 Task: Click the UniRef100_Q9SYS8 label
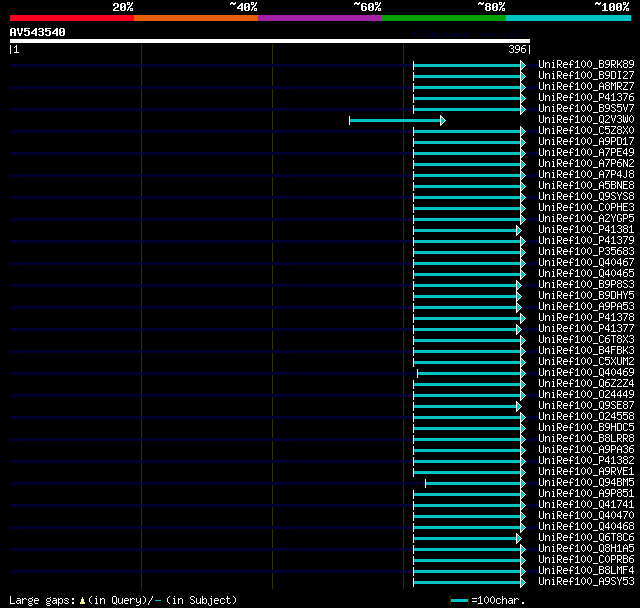(586, 197)
